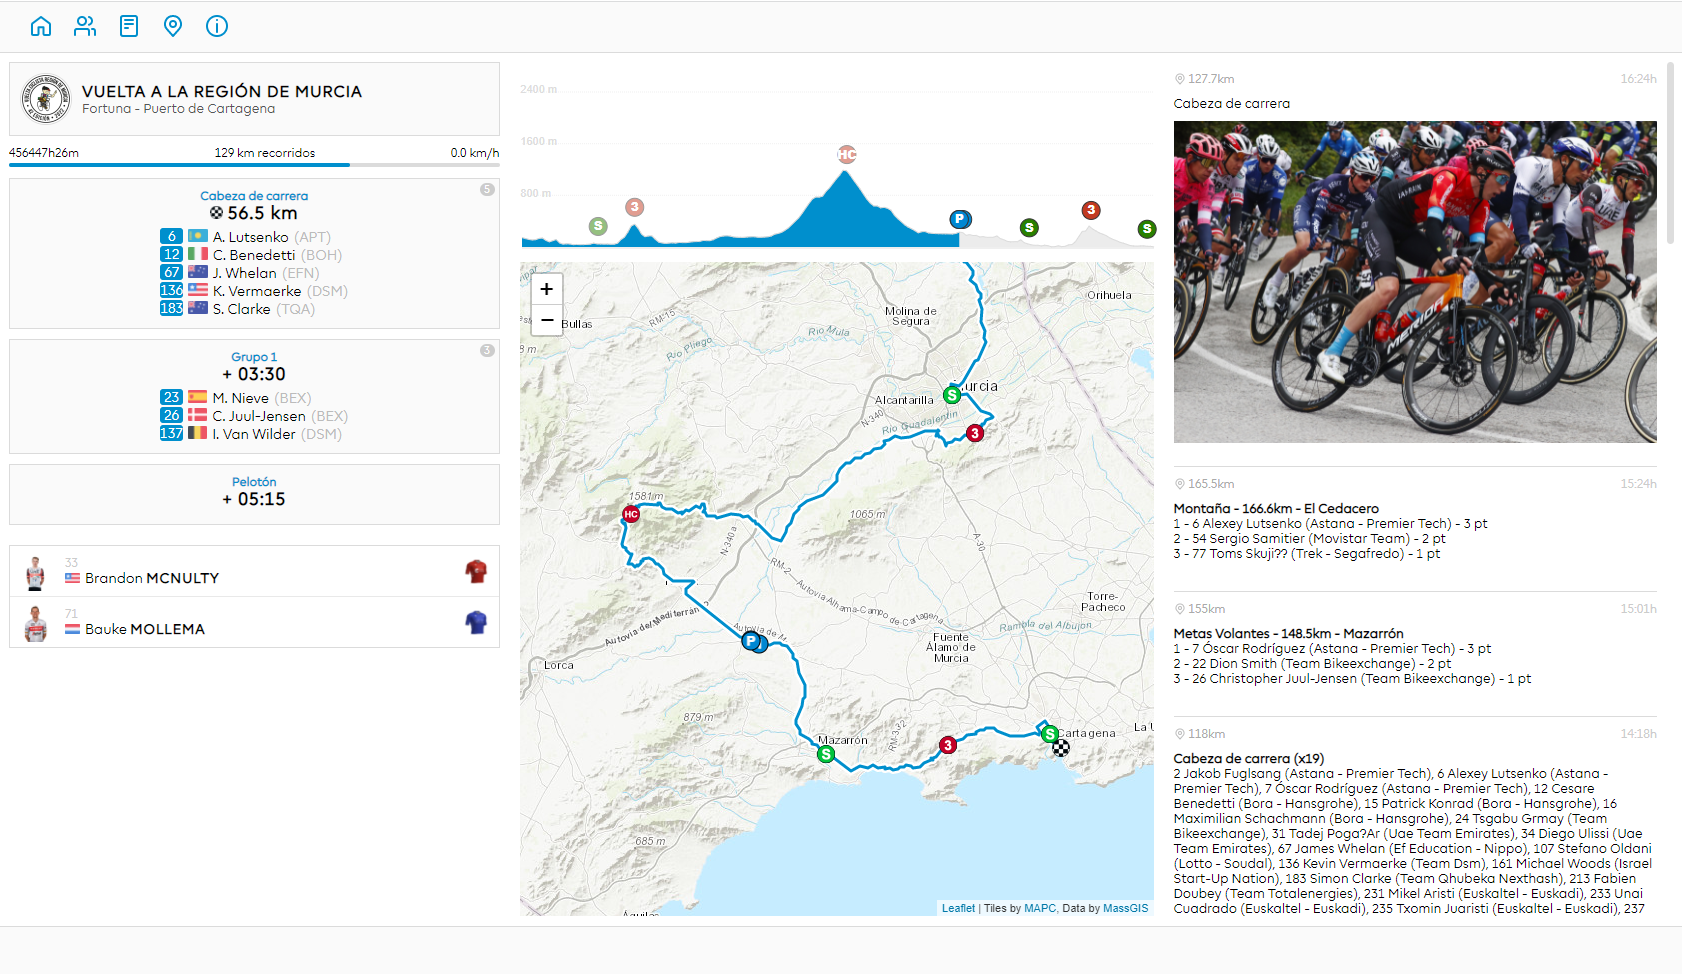Open the MAPC tiles link
Screen dimensions: 1682x974
click(x=1040, y=908)
